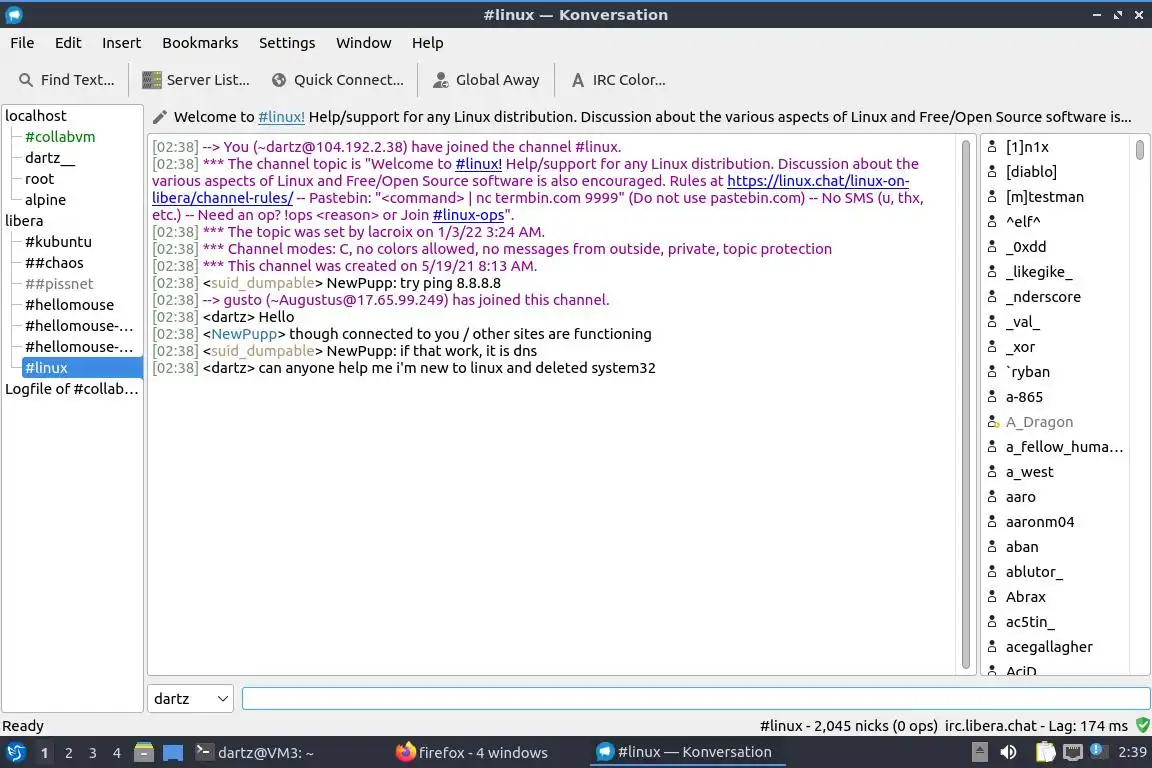Toggle Global Away status
The height and width of the screenshot is (768, 1152).
point(486,80)
